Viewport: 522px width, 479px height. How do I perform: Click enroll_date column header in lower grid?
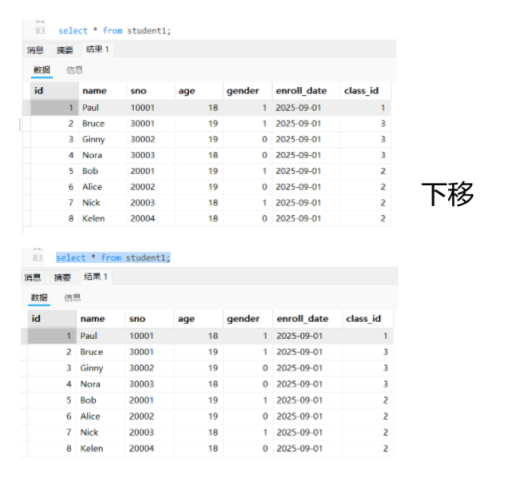pyautogui.click(x=308, y=319)
